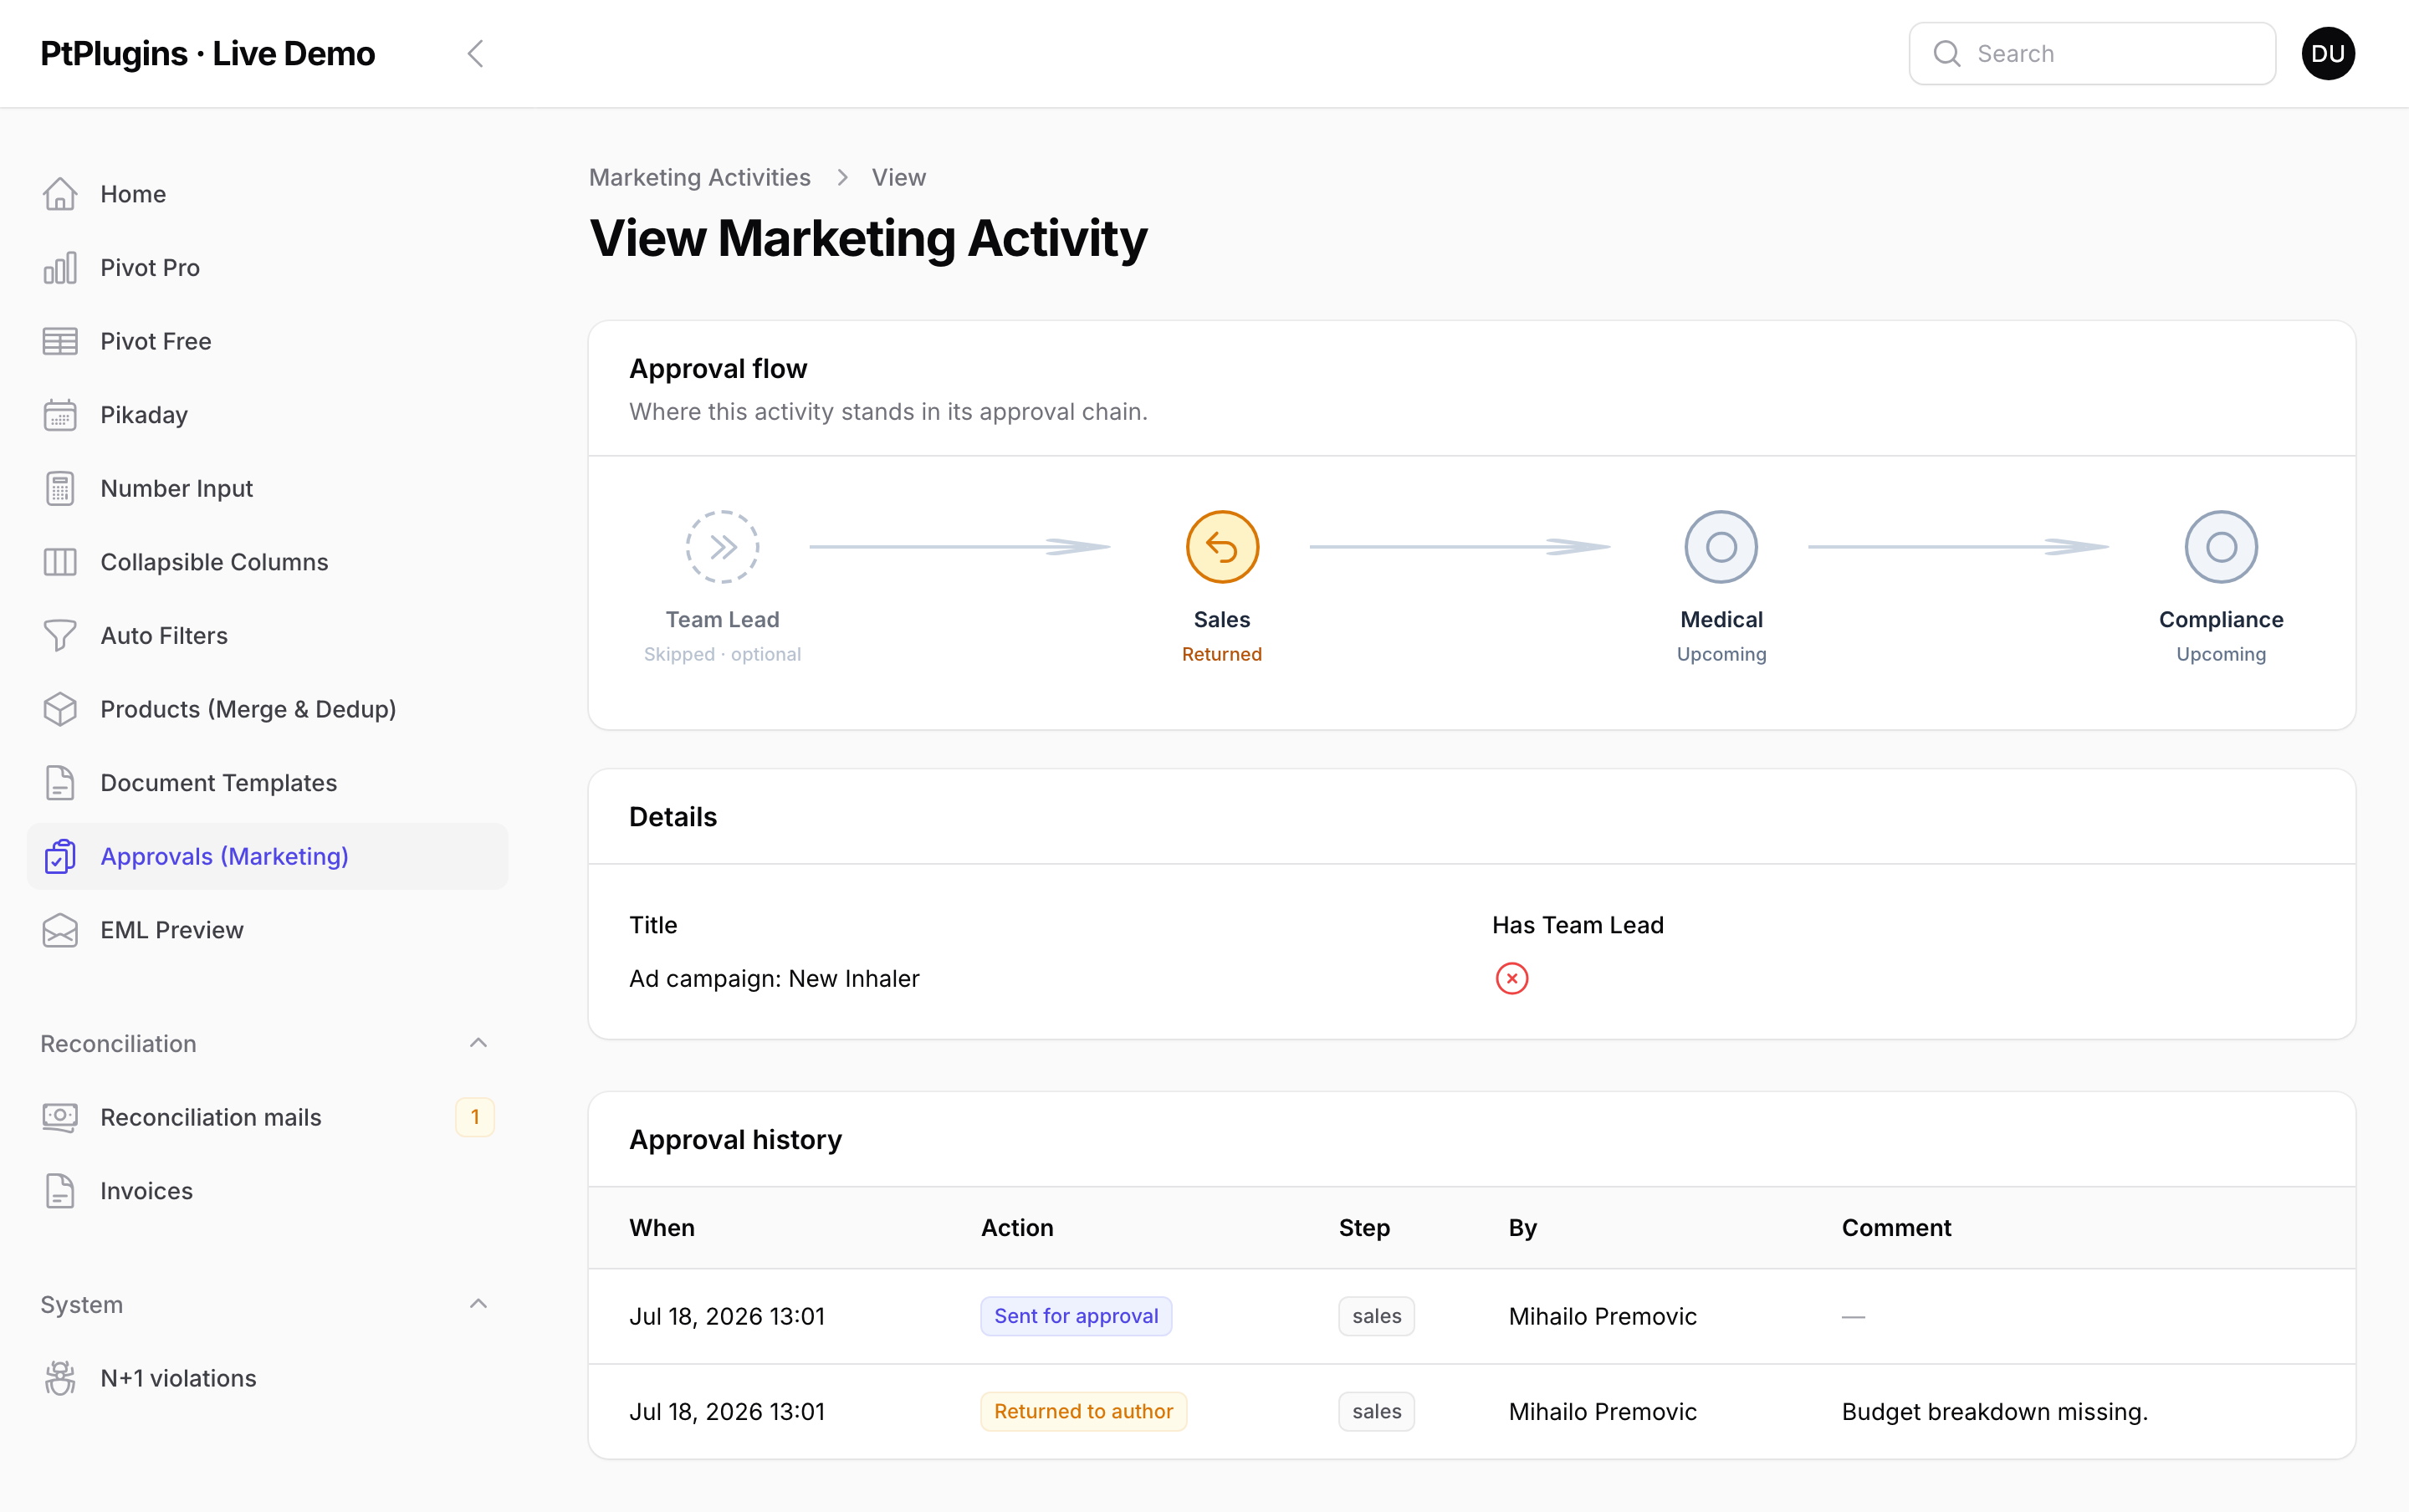Viewport: 2409px width, 1512px height.
Task: Click the Action column header
Action: [1017, 1228]
